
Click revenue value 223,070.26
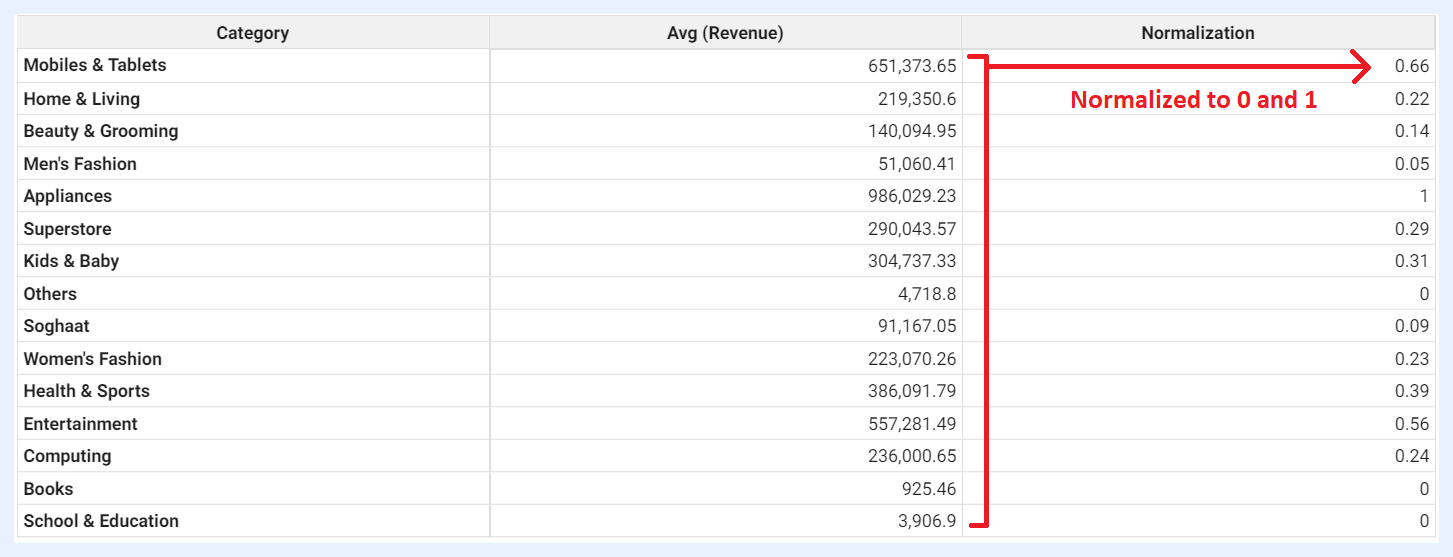pos(912,359)
